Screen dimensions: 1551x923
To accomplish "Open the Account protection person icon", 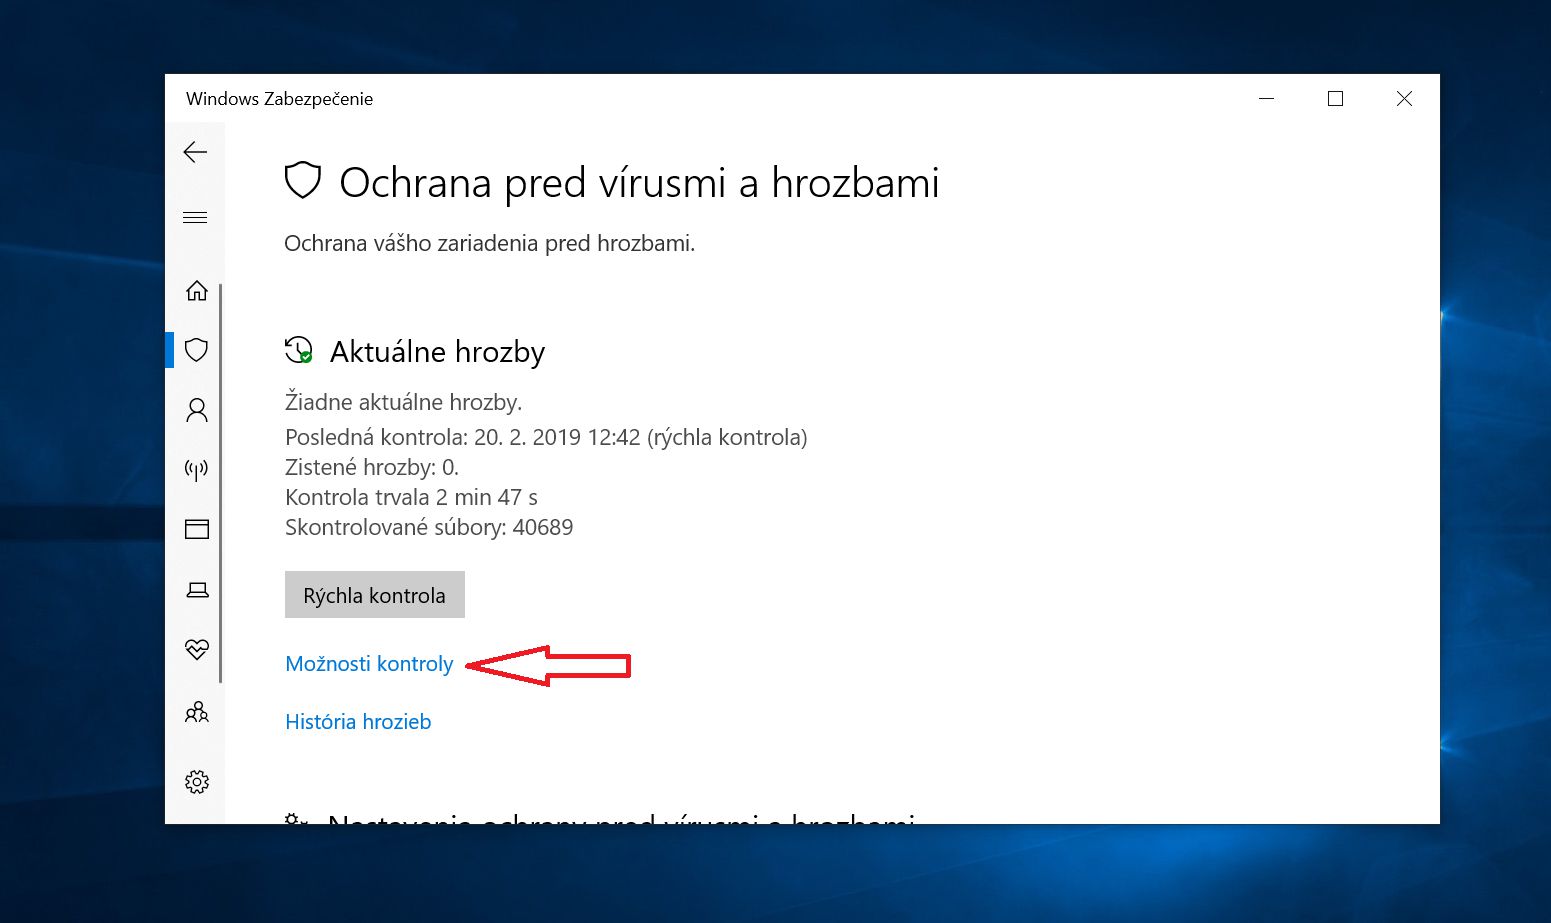I will click(197, 410).
